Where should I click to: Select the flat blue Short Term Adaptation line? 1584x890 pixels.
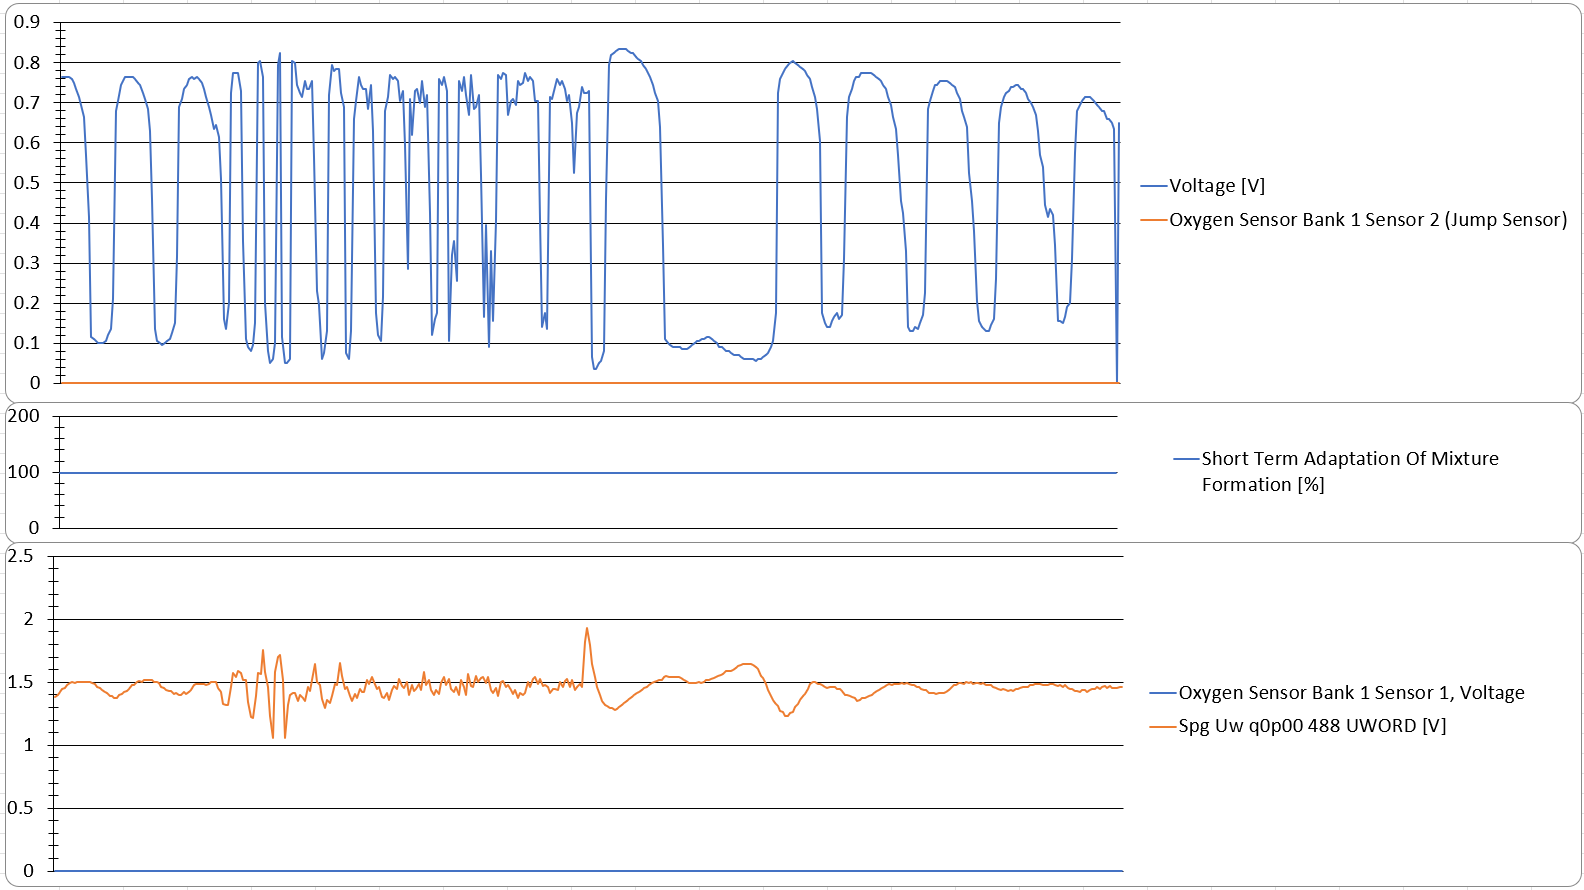pos(588,473)
